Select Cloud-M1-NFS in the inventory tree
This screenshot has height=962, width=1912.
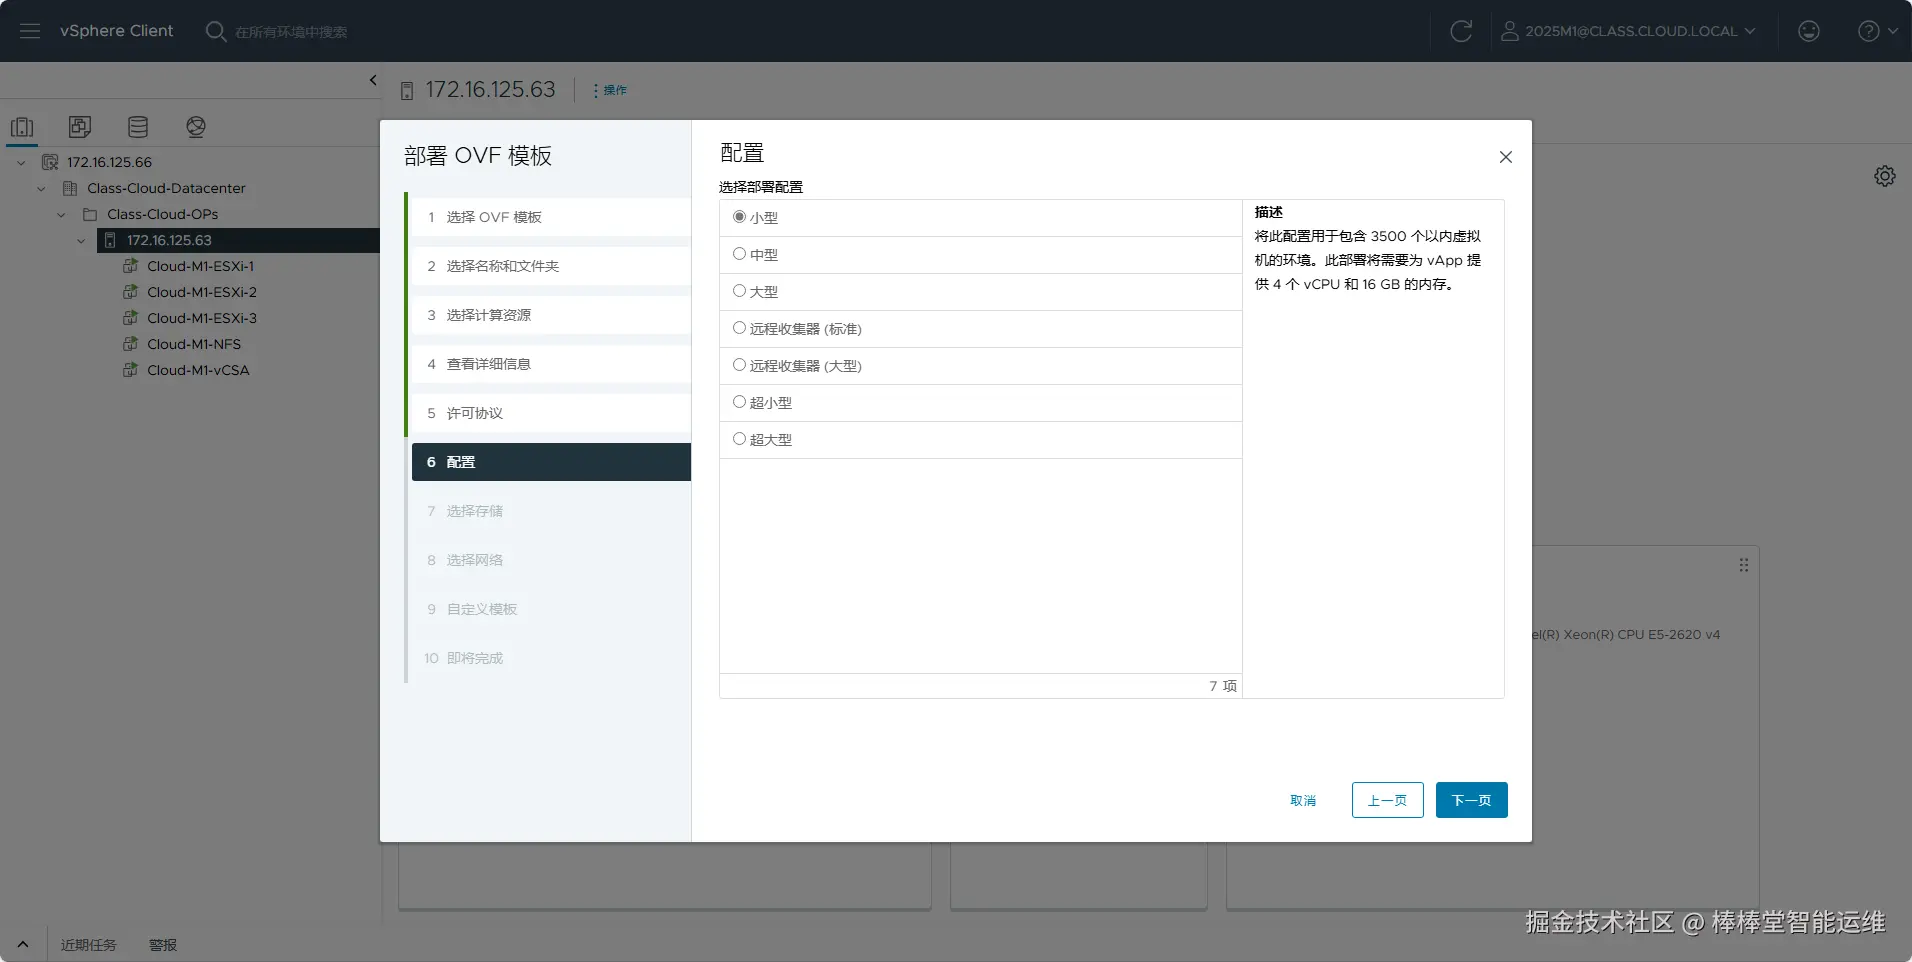coord(194,344)
